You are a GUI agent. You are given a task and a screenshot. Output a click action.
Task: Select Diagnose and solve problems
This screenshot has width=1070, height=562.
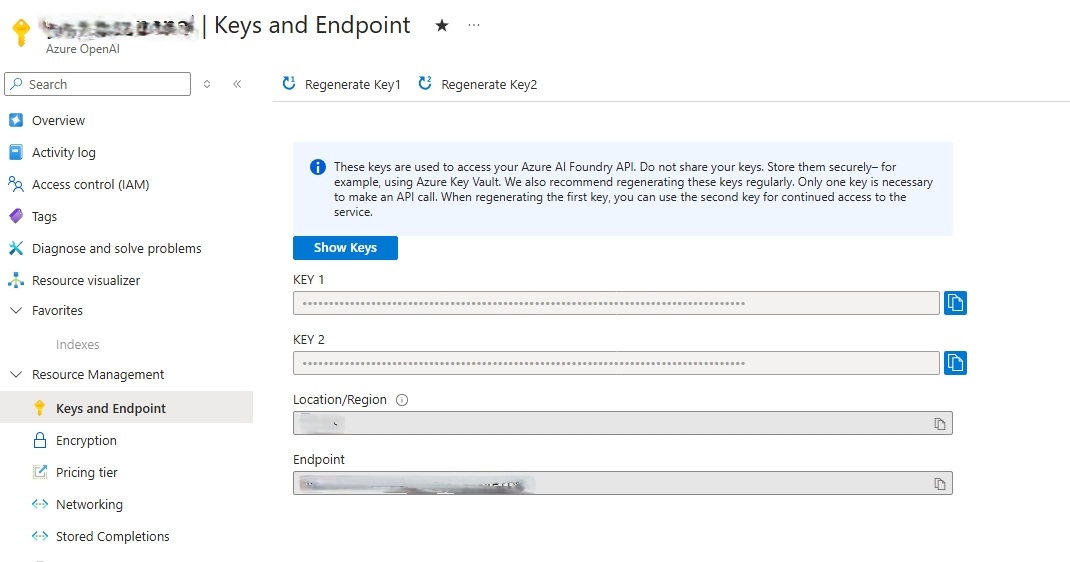click(x=116, y=249)
